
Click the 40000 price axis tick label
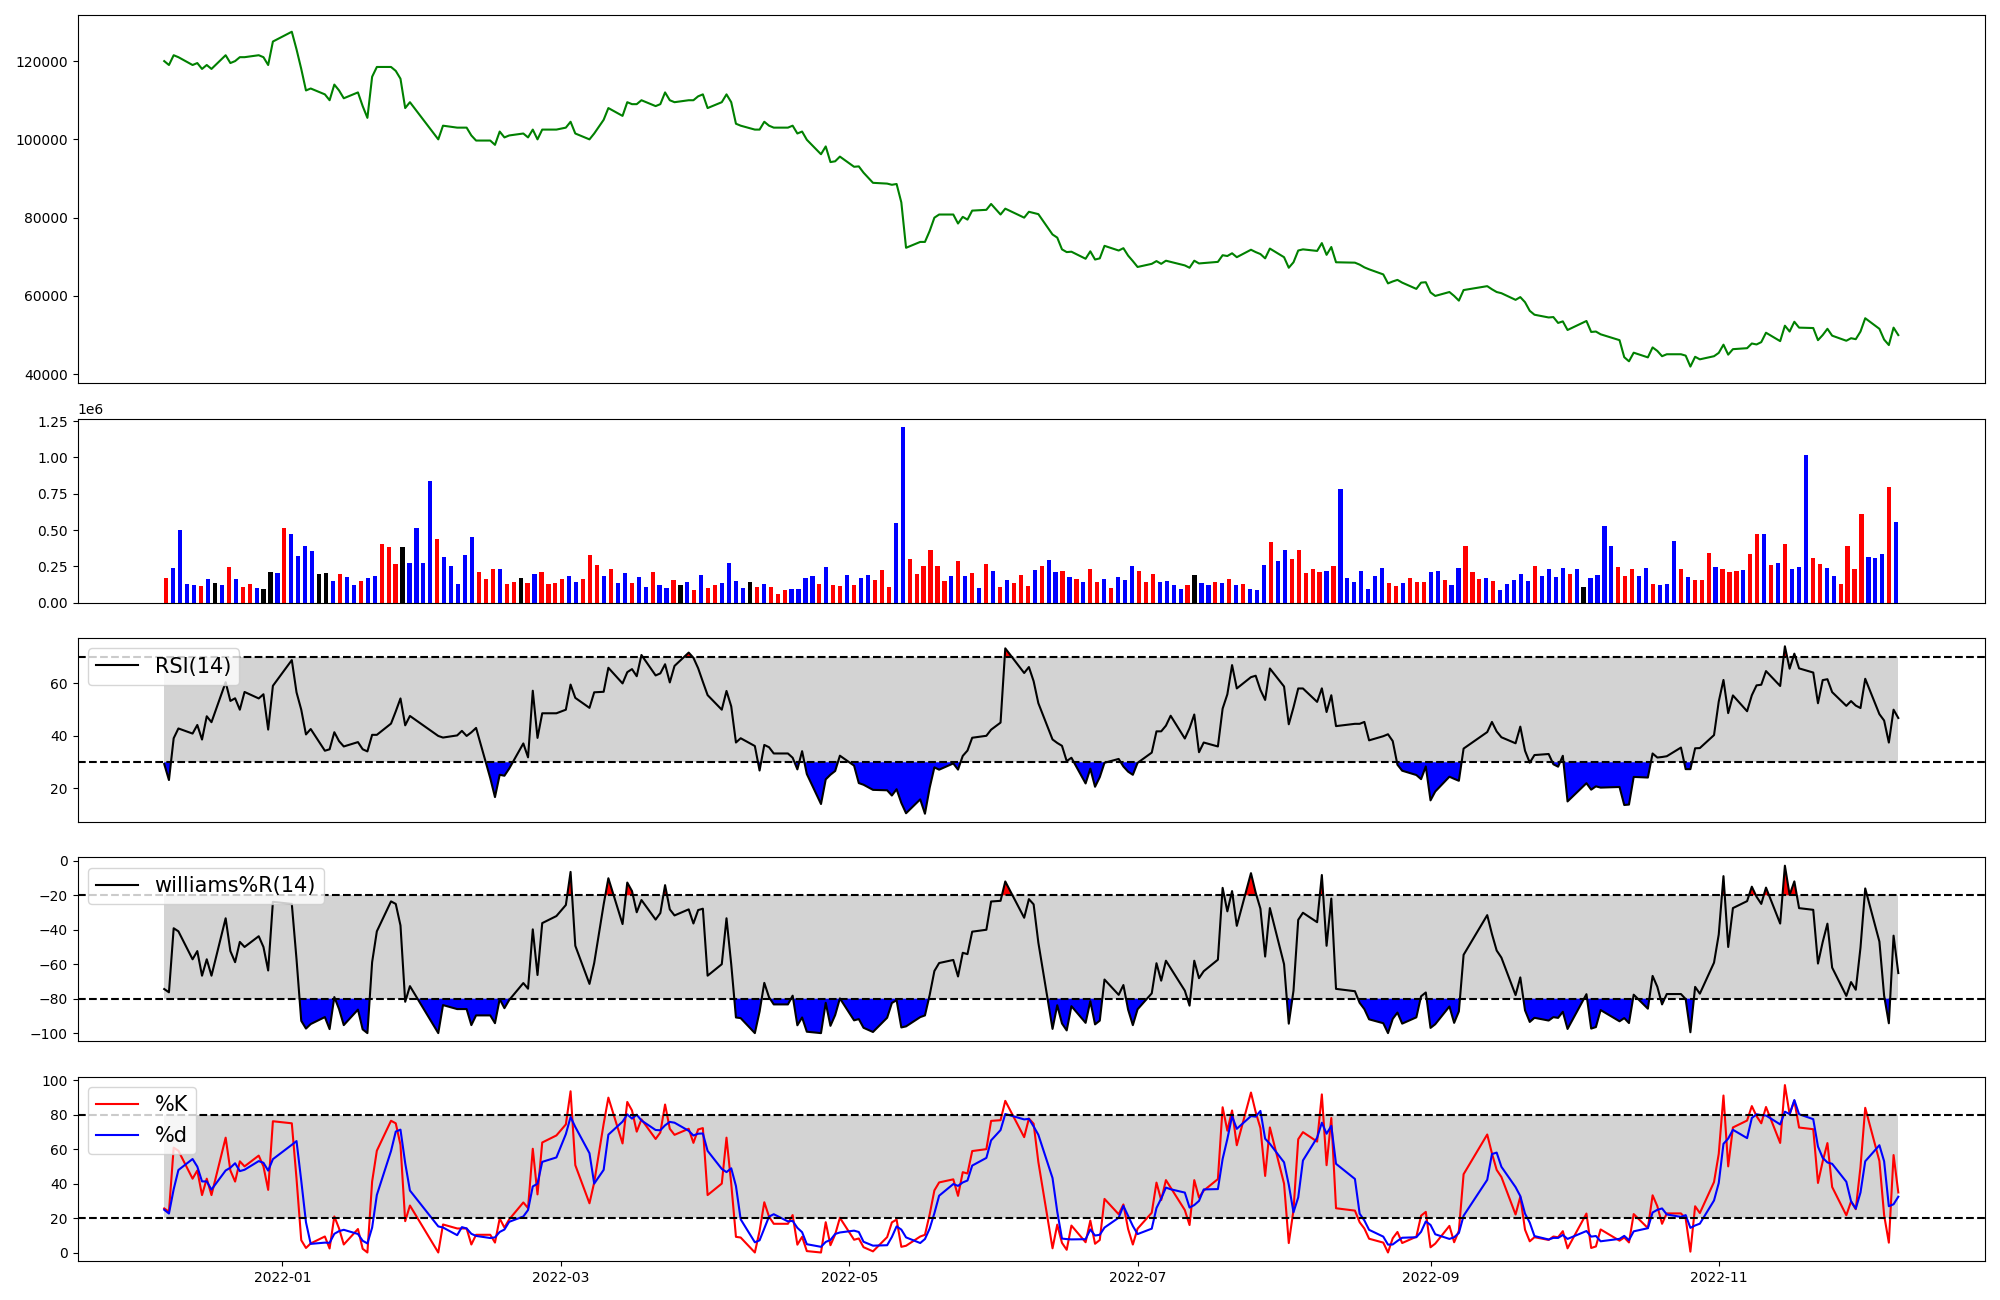click(46, 375)
